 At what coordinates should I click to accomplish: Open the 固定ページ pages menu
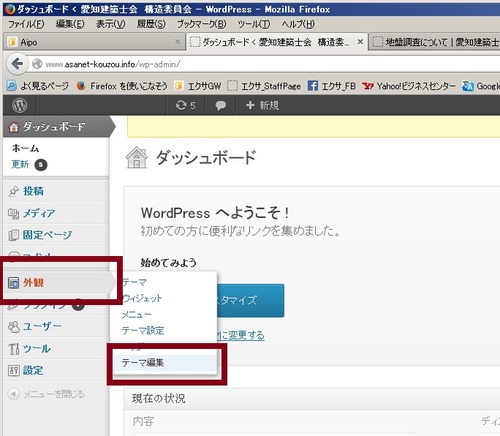[47, 235]
